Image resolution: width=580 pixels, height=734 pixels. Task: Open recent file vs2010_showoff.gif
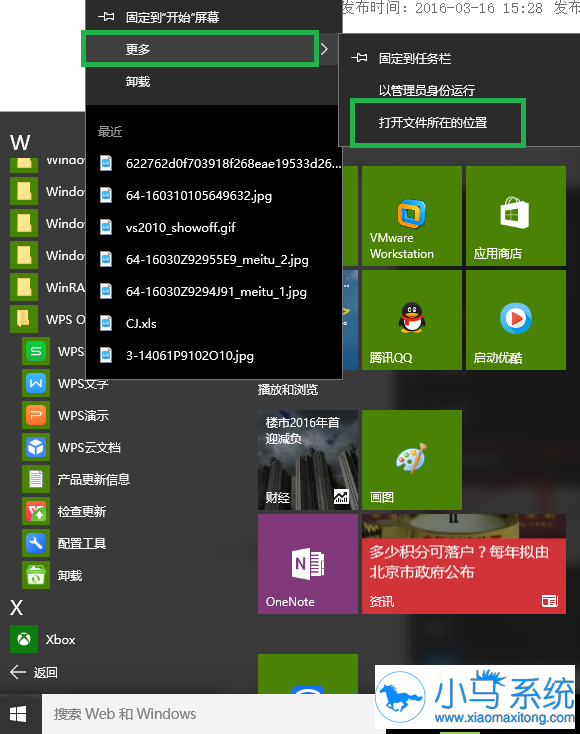click(214, 228)
